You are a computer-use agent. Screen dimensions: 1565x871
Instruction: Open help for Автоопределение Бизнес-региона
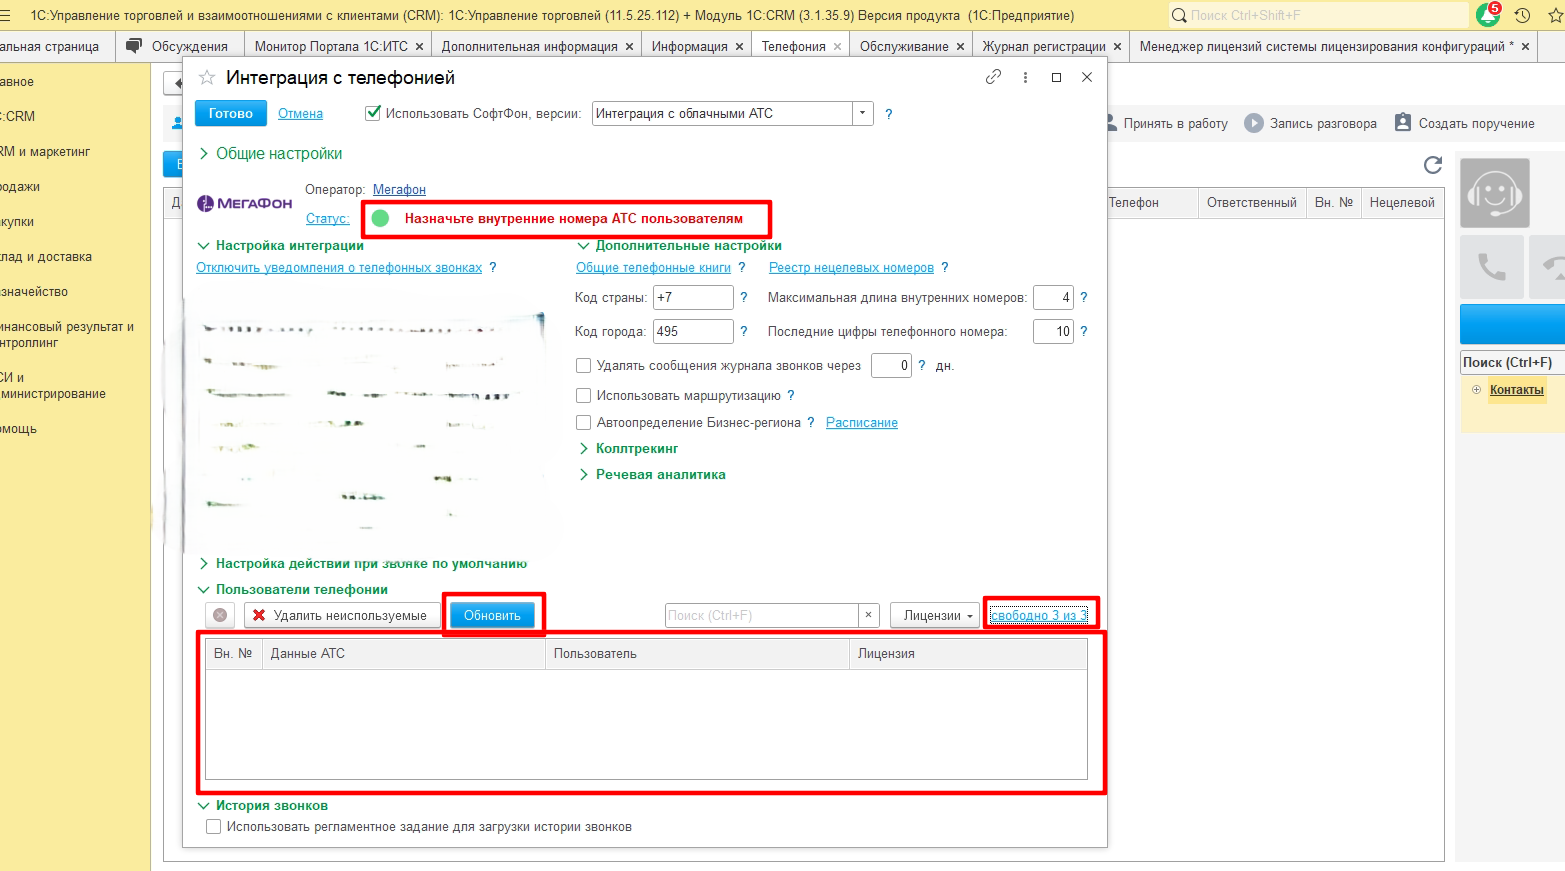coord(810,422)
